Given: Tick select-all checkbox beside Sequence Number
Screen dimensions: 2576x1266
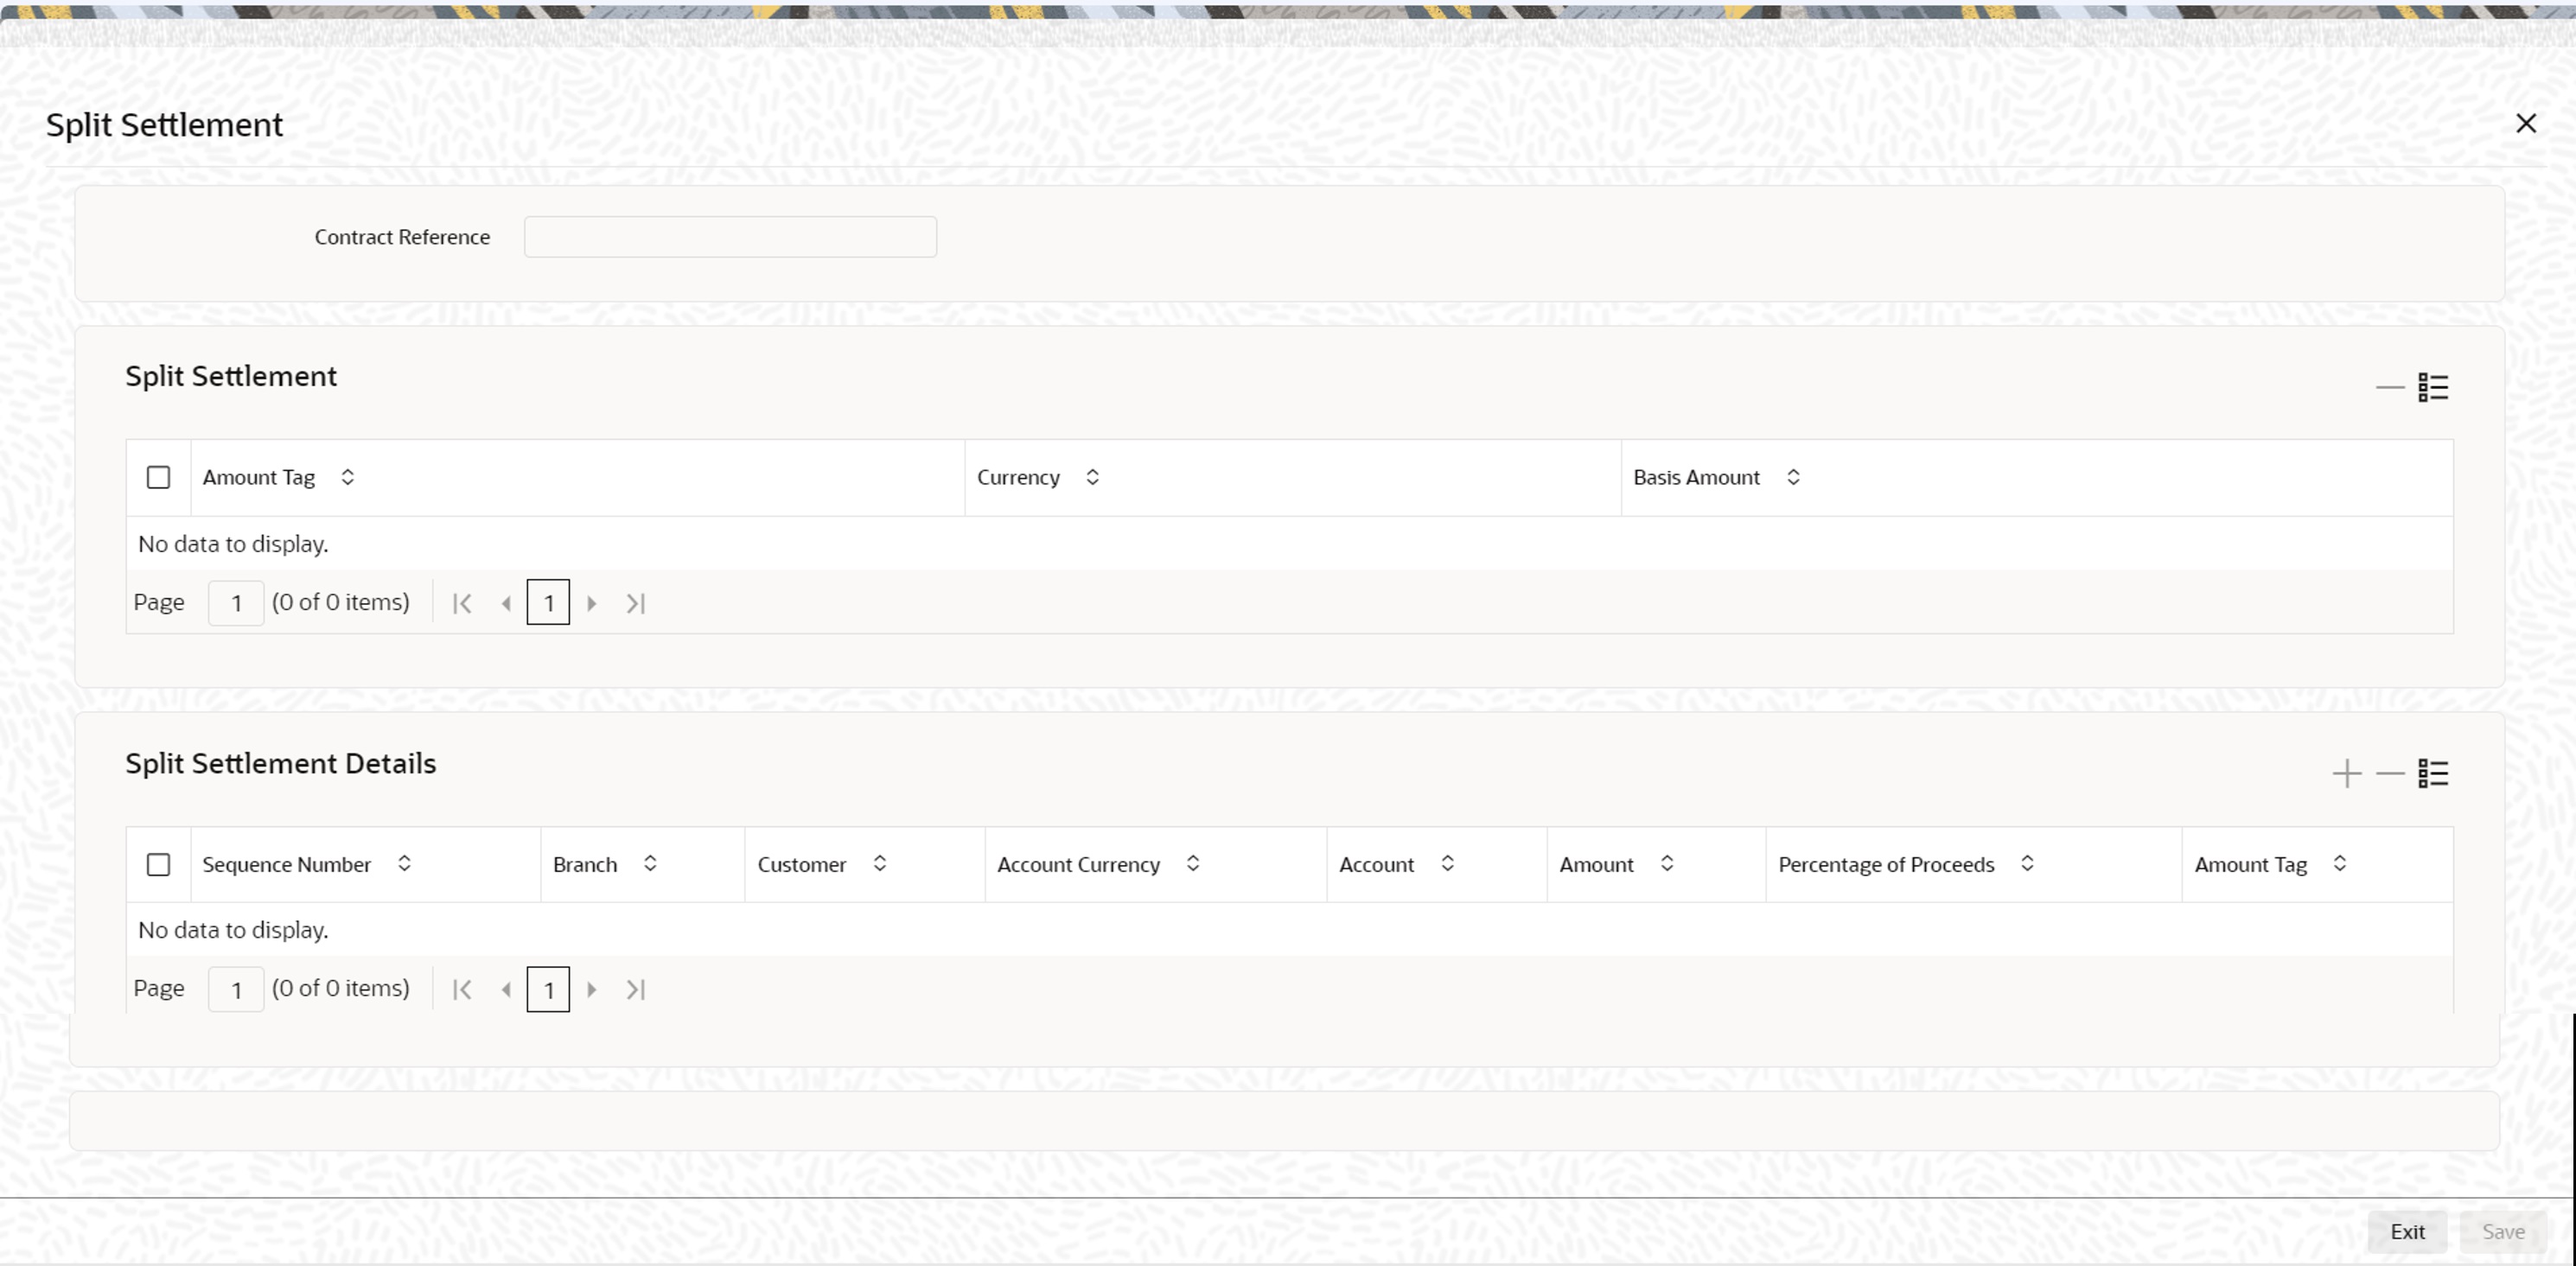Looking at the screenshot, I should [x=158, y=864].
